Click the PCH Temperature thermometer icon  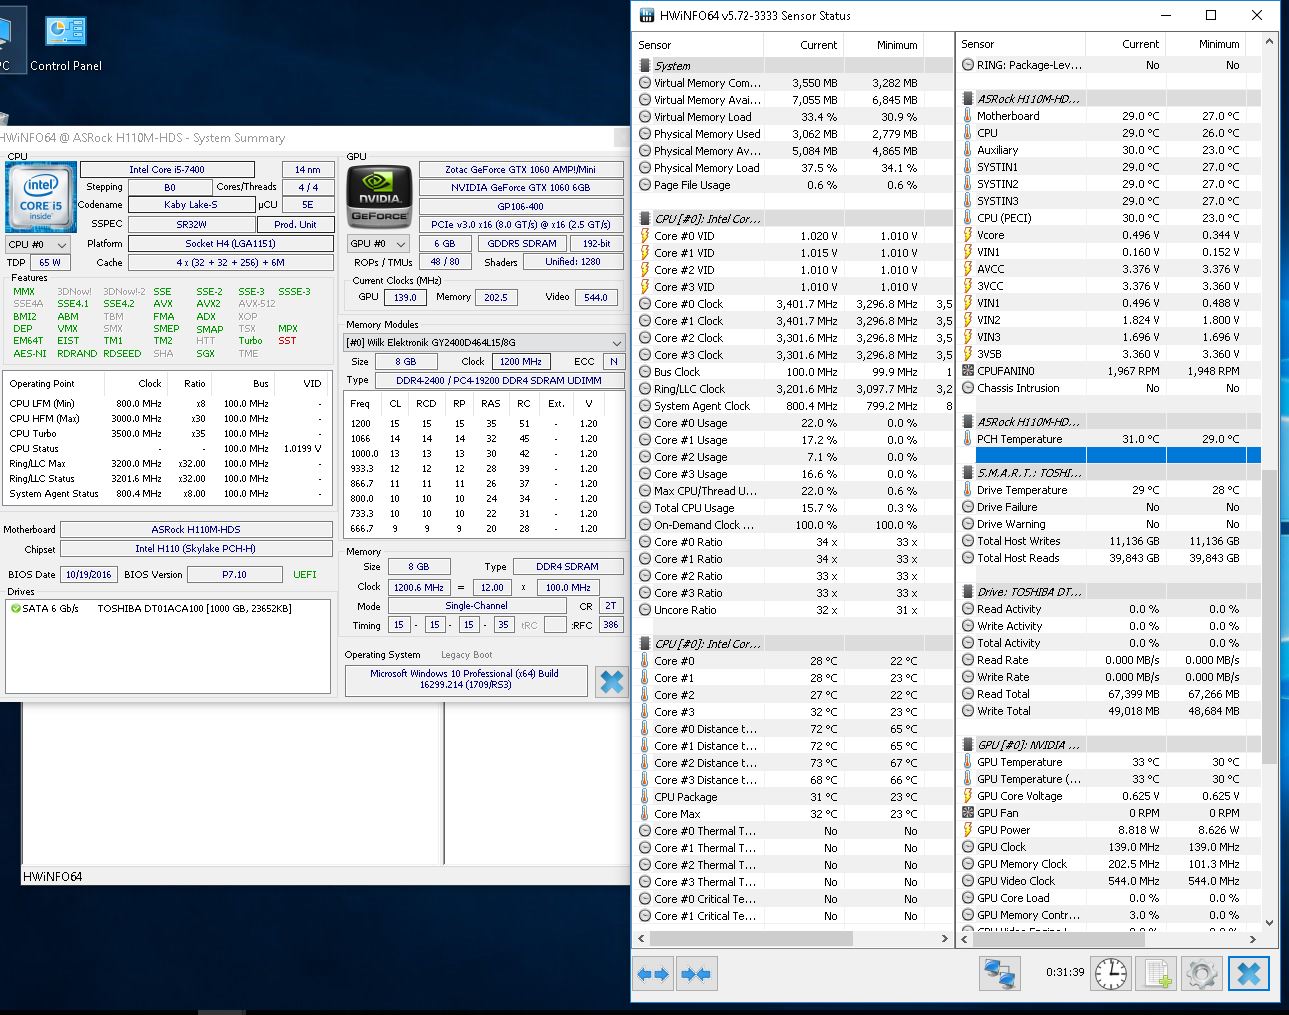click(x=968, y=439)
